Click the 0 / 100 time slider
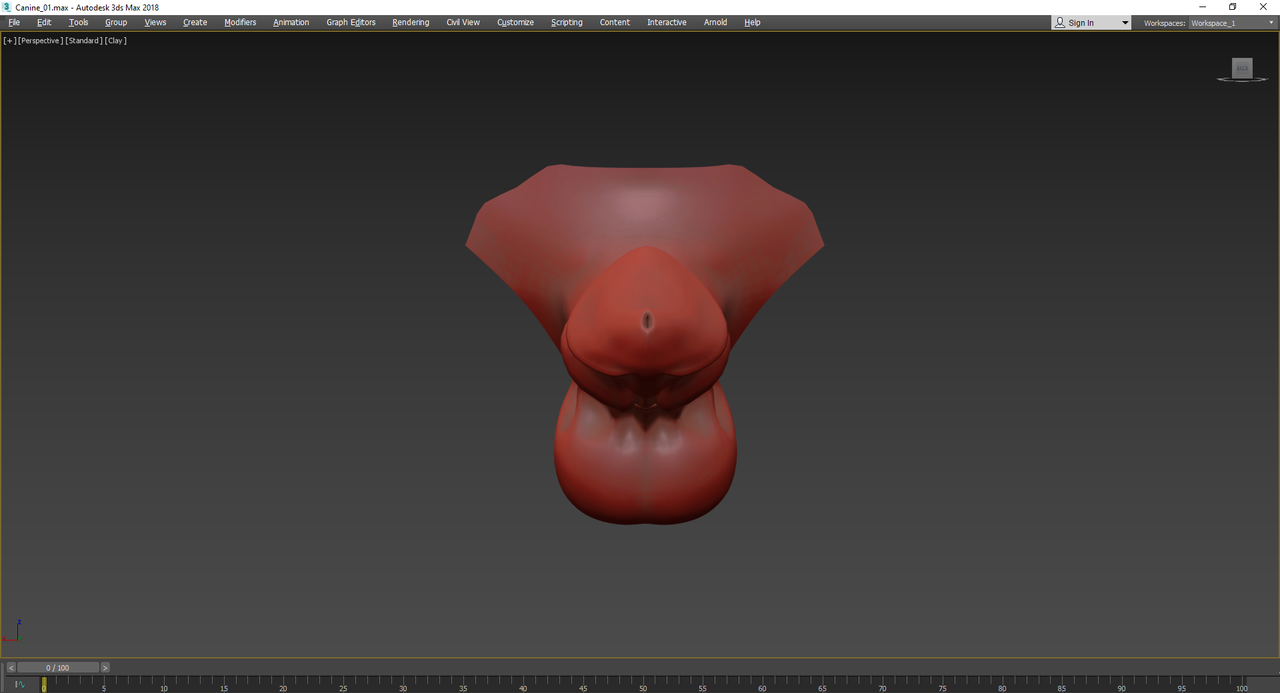This screenshot has width=1280, height=693. click(58, 668)
